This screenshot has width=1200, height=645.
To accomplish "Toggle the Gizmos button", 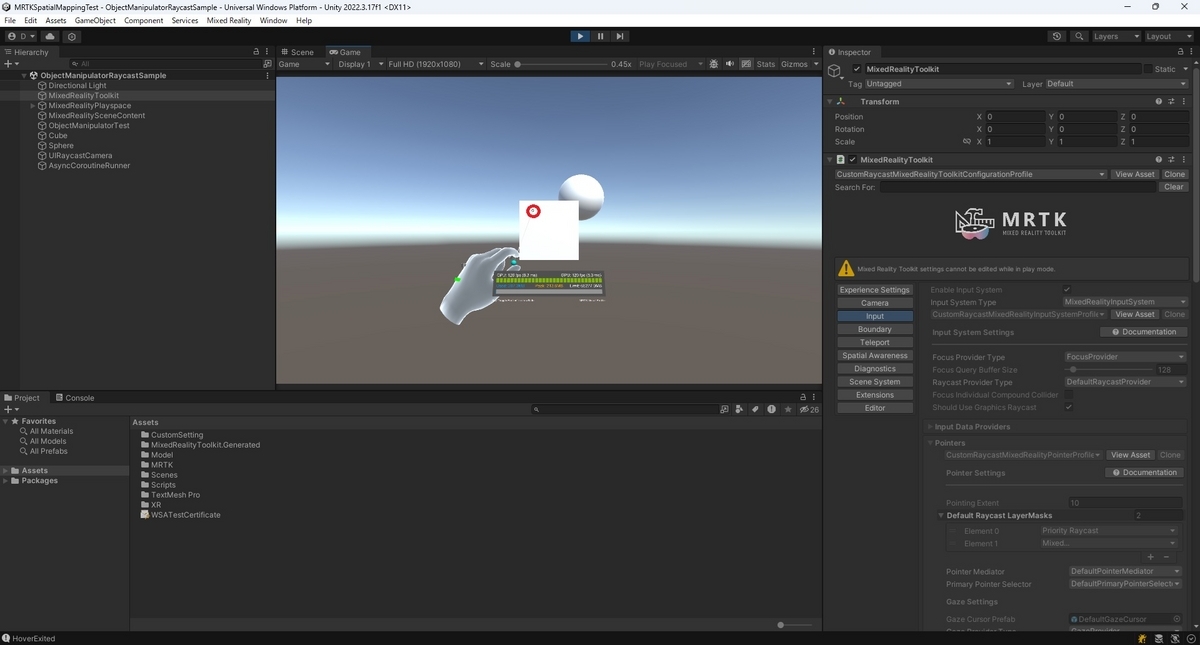I will click(794, 64).
